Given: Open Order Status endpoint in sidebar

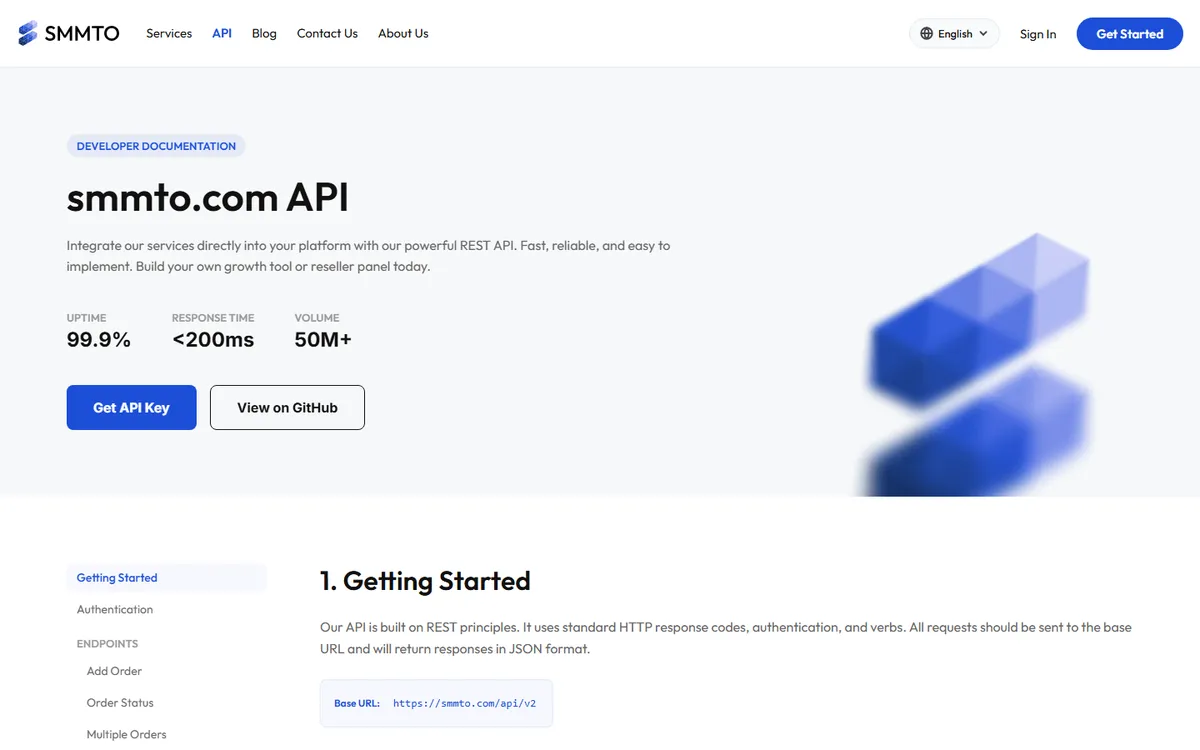Looking at the screenshot, I should pos(120,703).
